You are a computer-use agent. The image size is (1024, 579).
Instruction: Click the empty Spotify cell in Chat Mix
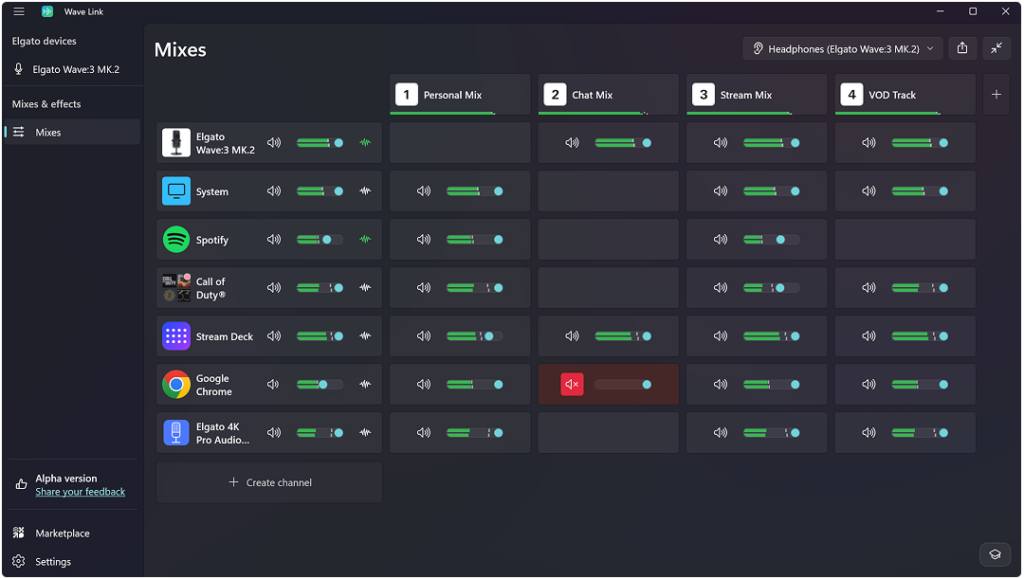(609, 240)
